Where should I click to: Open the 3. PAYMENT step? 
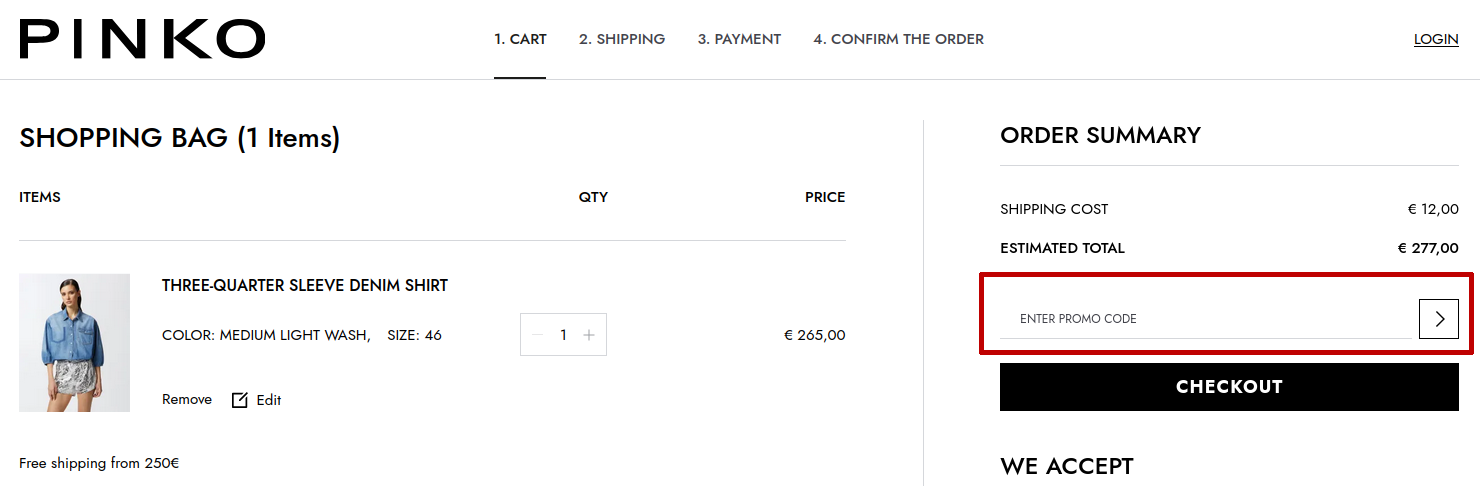click(739, 39)
